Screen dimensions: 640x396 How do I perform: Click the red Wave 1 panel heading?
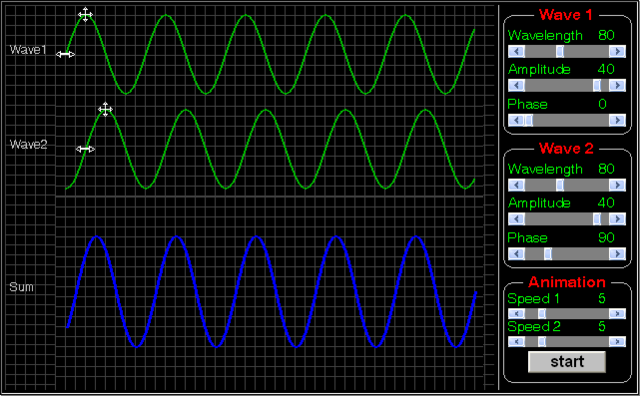(566, 15)
